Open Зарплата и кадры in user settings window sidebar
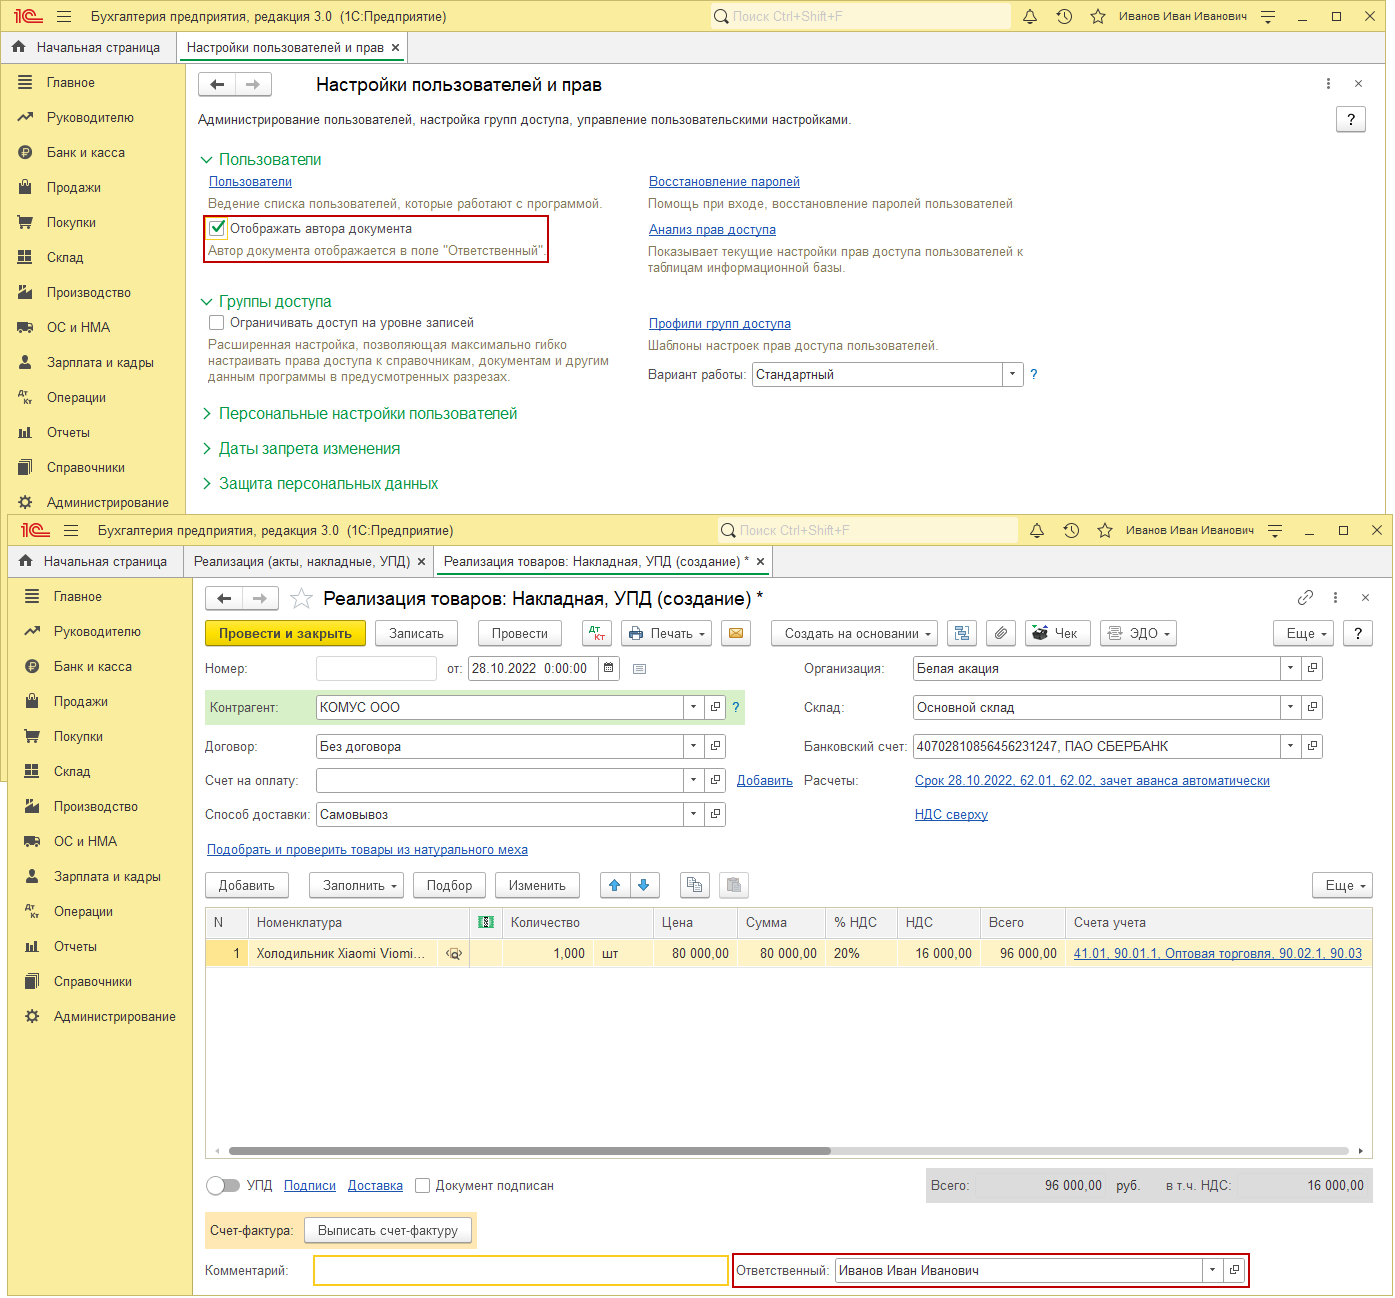This screenshot has width=1395, height=1298. coord(100,362)
